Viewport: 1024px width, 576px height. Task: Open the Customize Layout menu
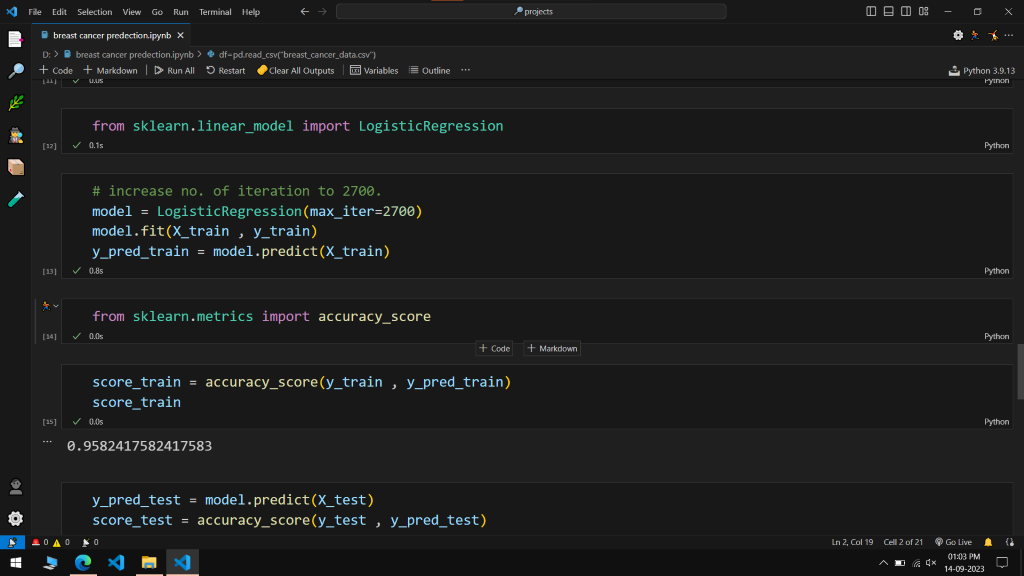point(923,12)
